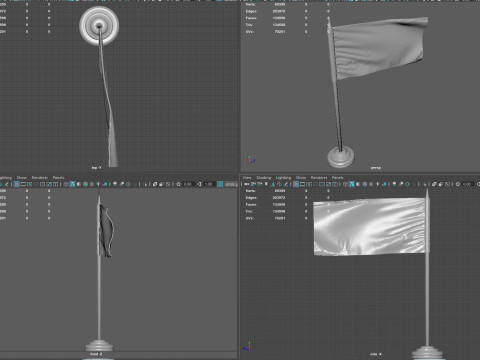Toggle color management button in front view toolbar
Viewport: 480px width, 360px height.
220,184
